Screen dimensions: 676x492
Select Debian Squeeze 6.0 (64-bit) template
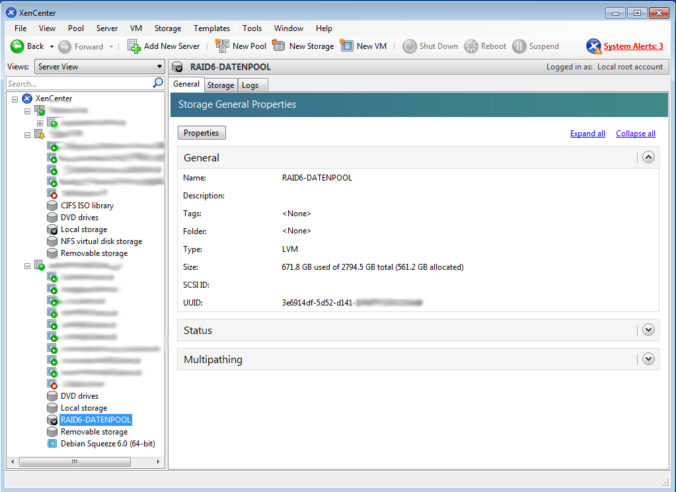(x=108, y=444)
